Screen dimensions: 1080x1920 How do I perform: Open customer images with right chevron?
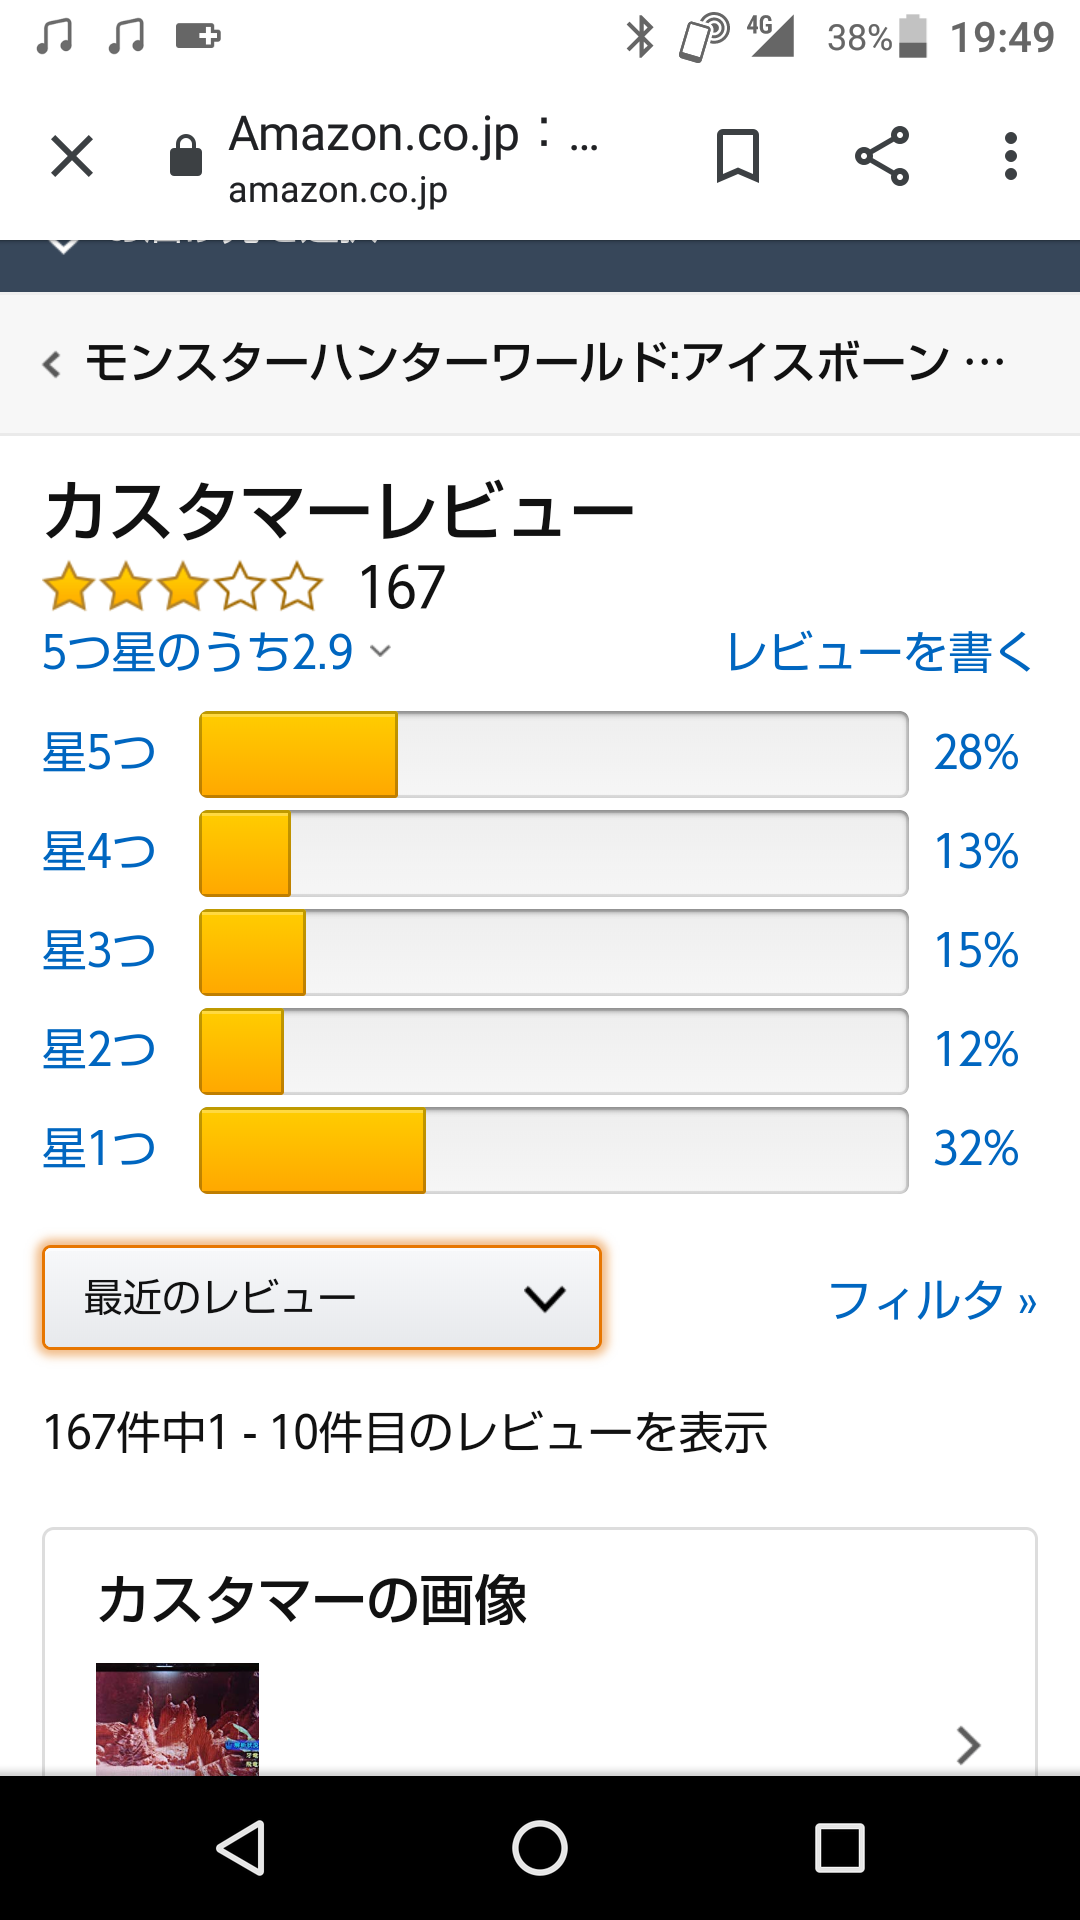[x=968, y=1745]
